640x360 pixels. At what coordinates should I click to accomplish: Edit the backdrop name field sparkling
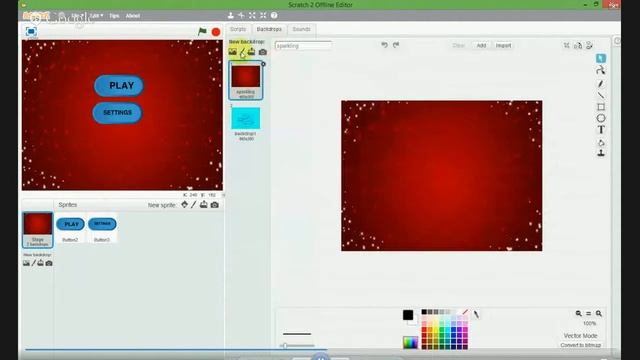303,46
